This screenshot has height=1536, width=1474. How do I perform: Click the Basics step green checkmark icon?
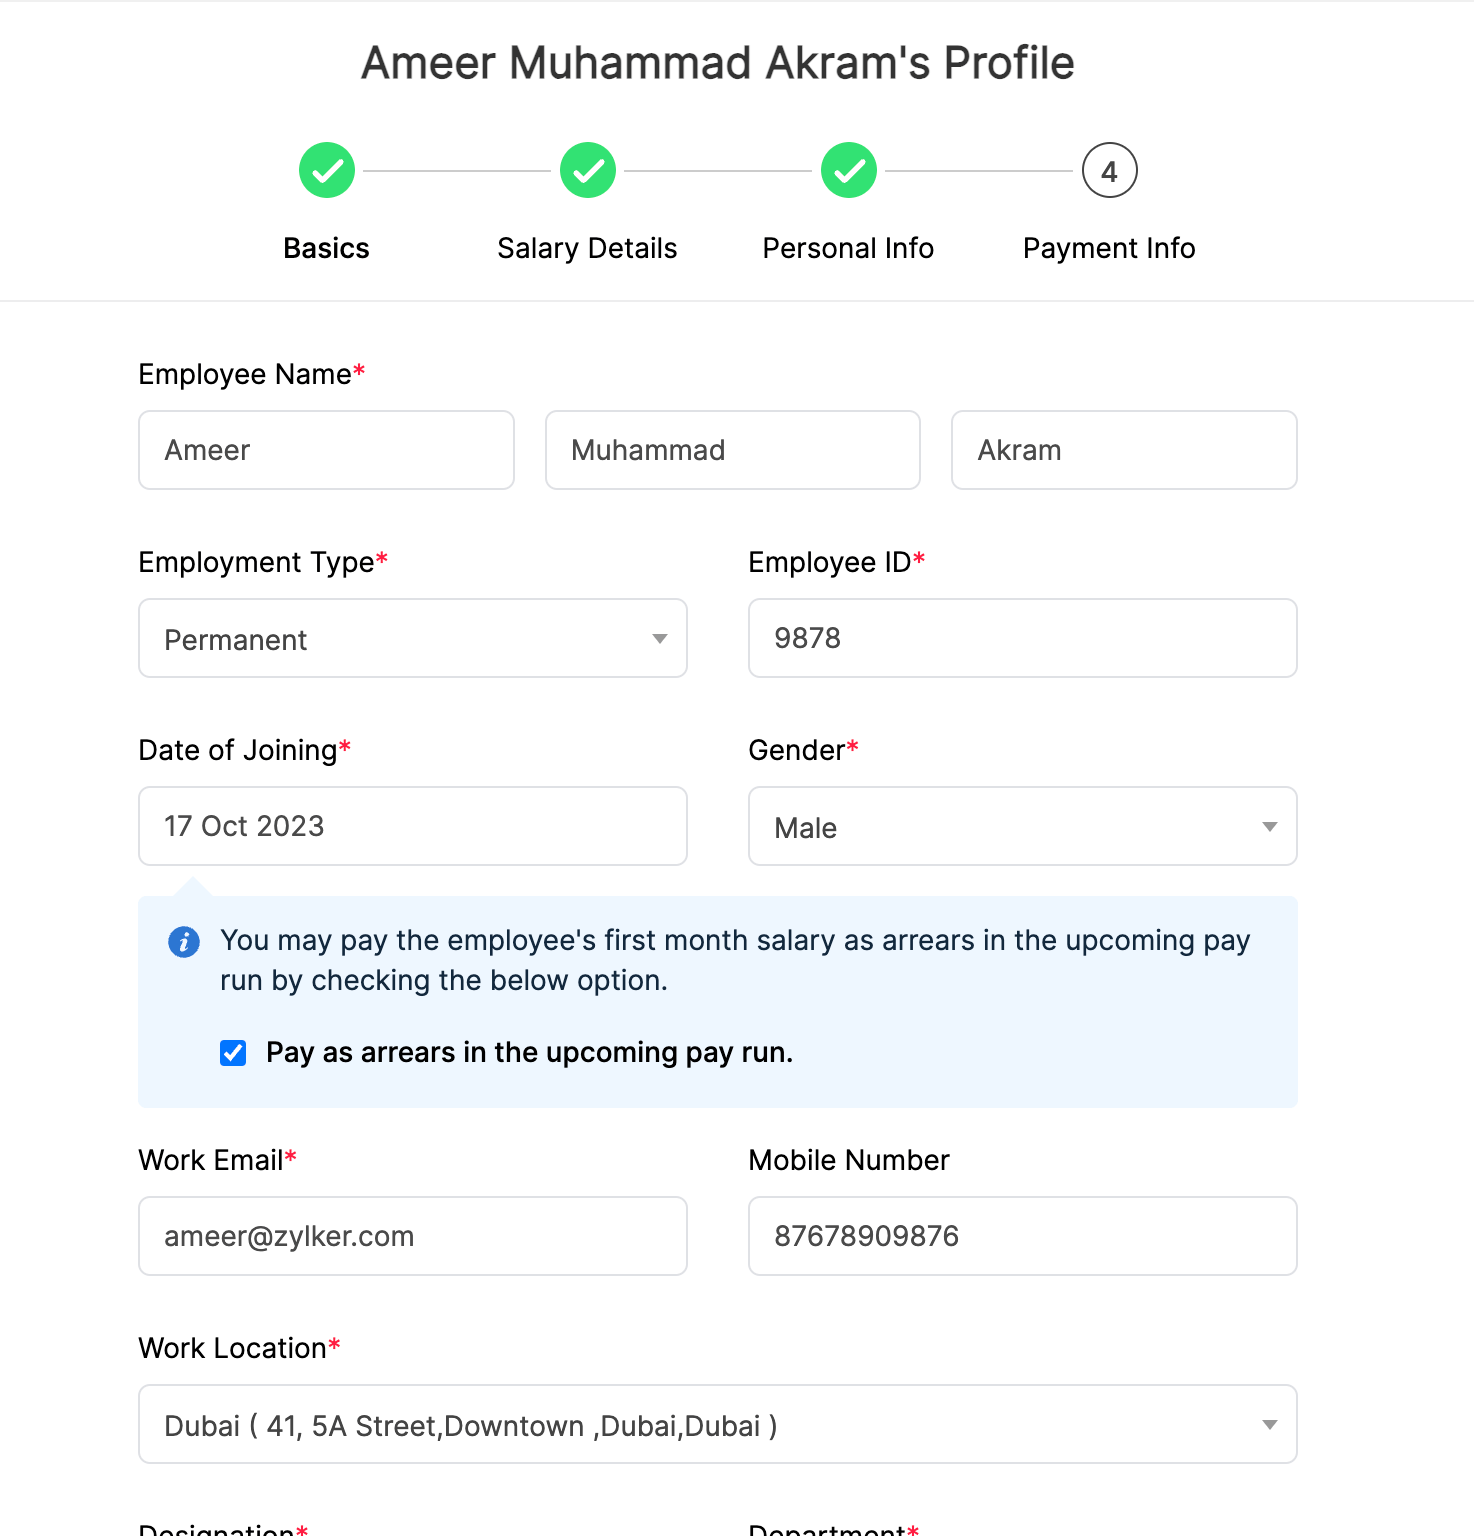coord(327,171)
